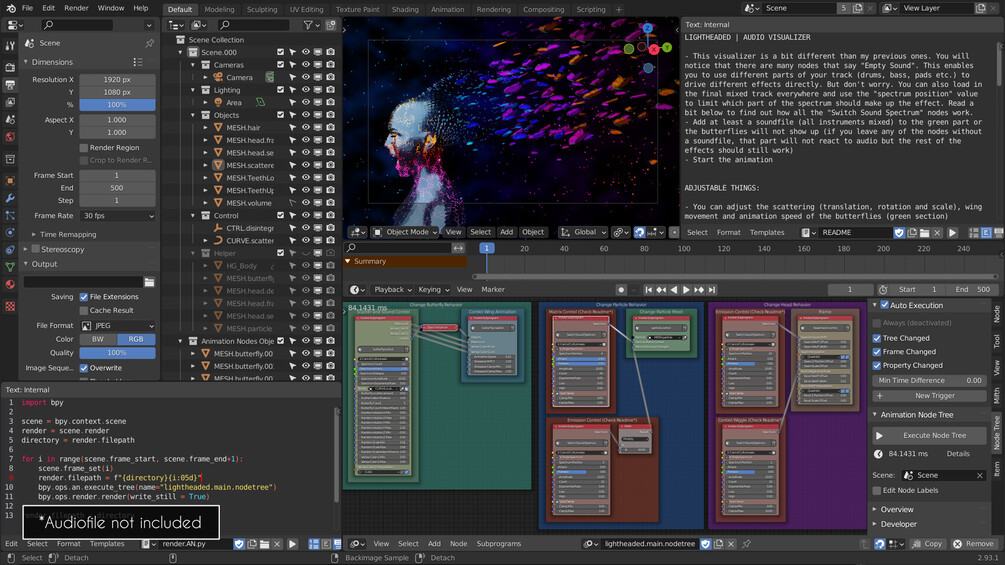Open Subprograms menu in node editor

pyautogui.click(x=498, y=544)
